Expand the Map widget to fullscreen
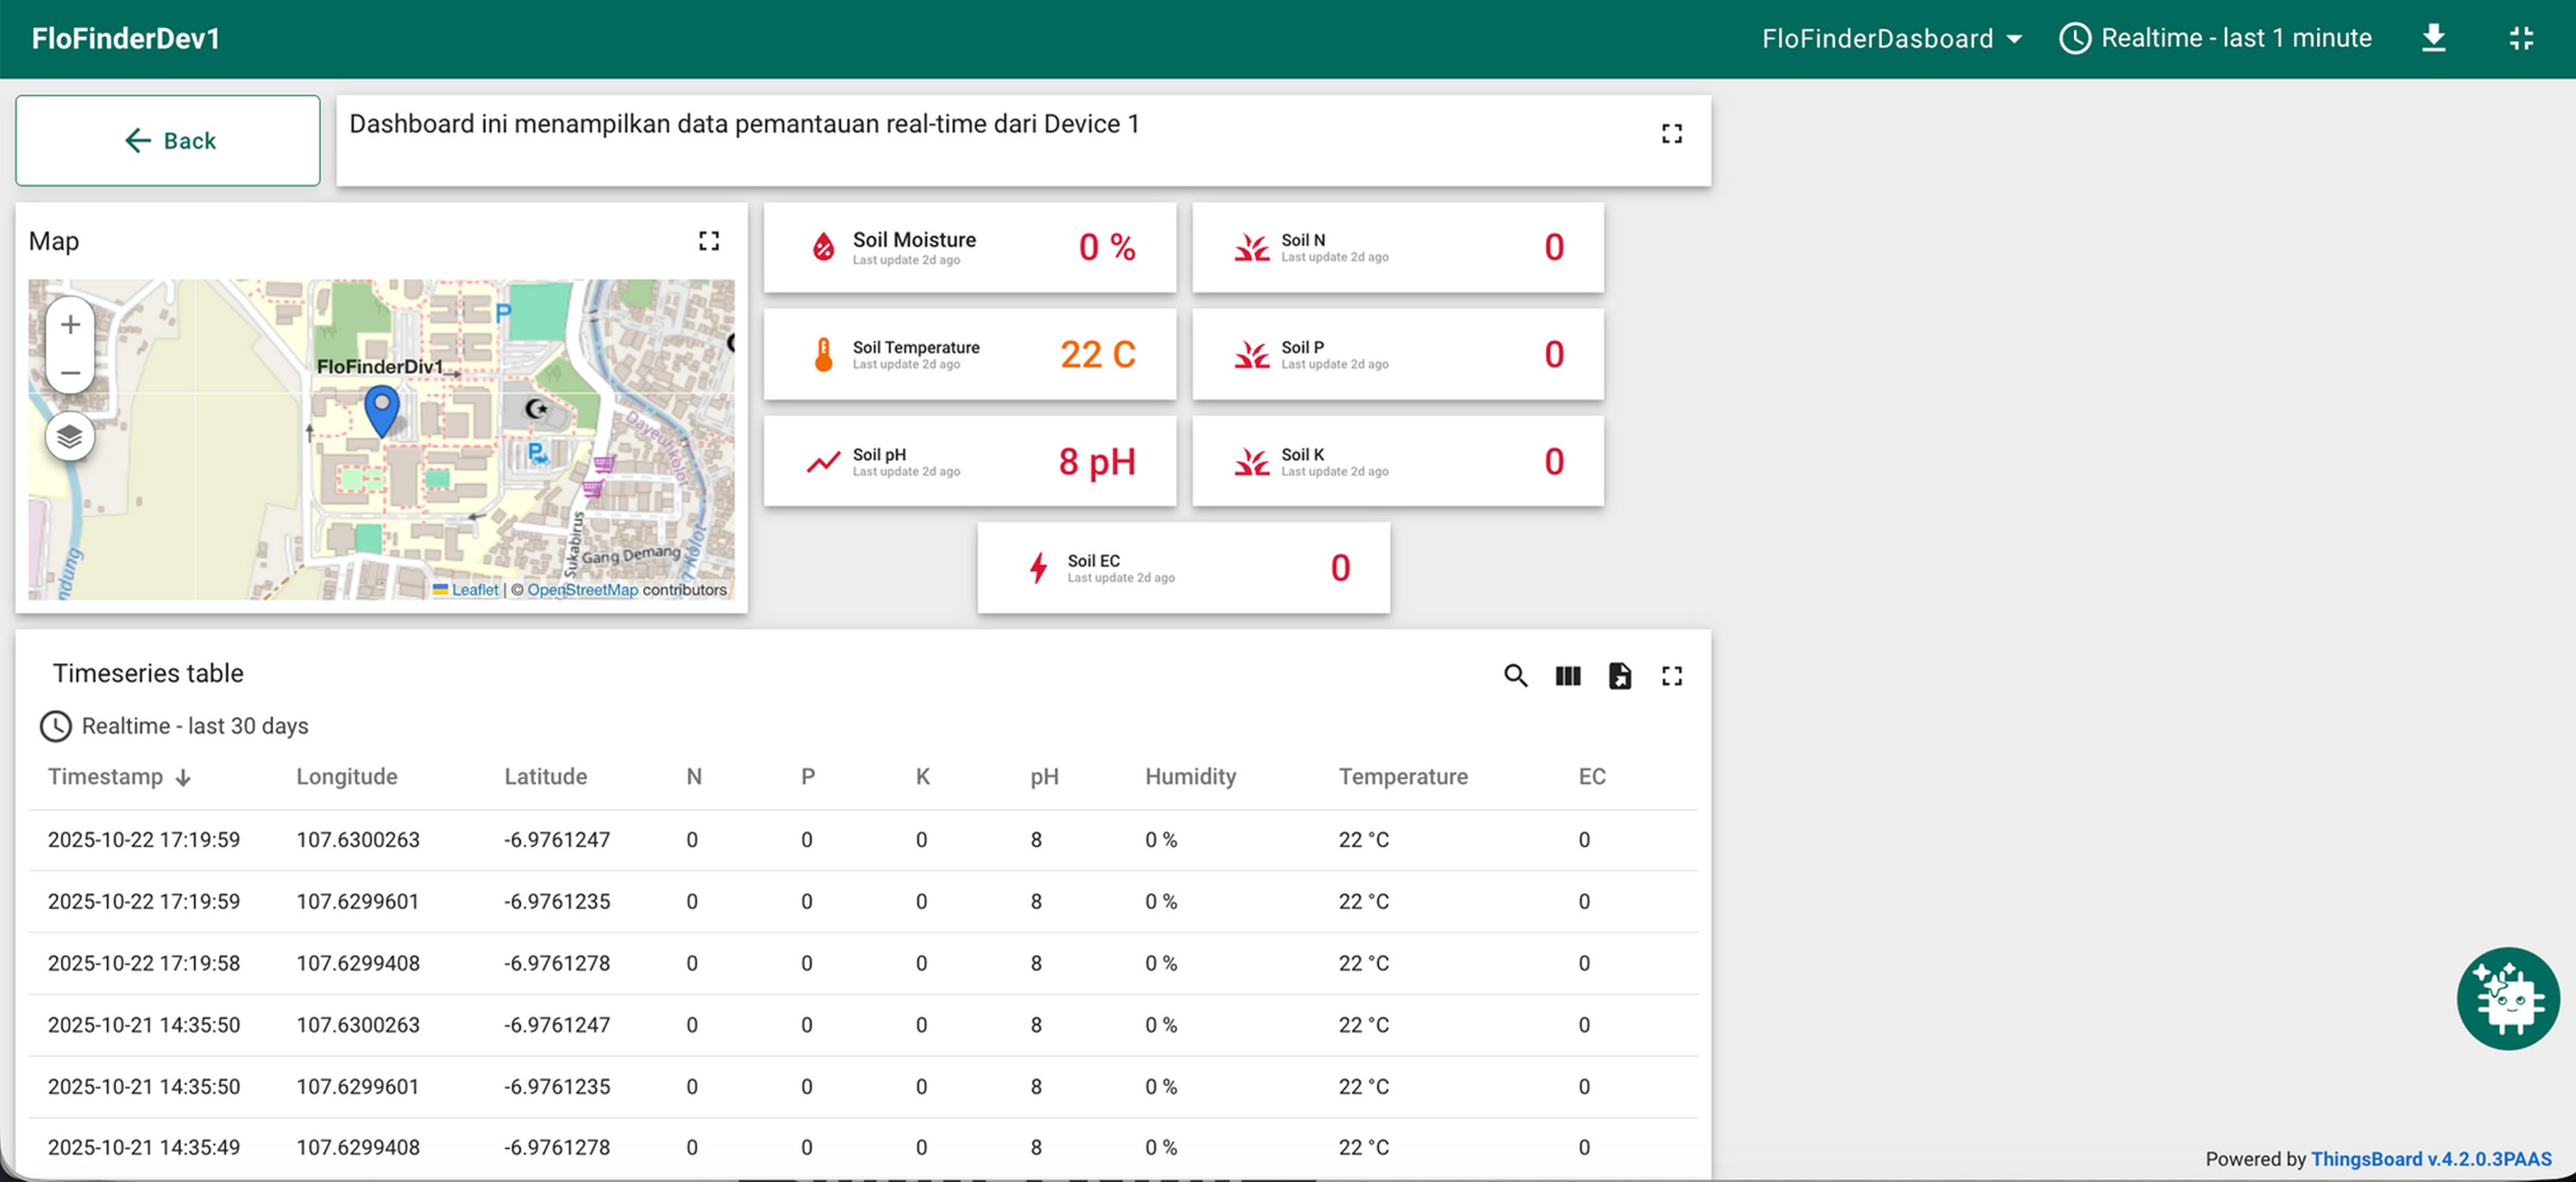The width and height of the screenshot is (2576, 1182). (x=709, y=240)
